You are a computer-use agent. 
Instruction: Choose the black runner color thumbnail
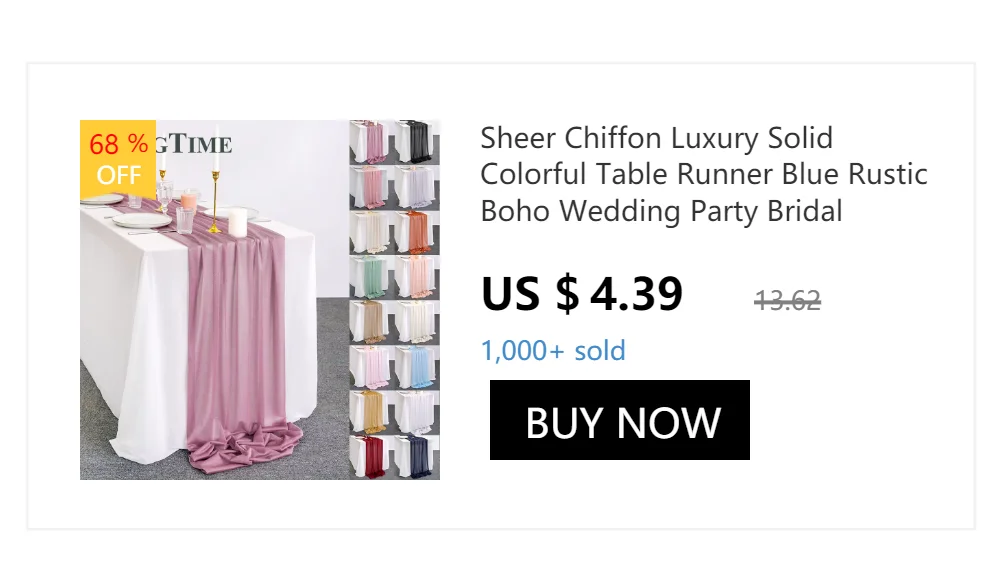(x=417, y=142)
